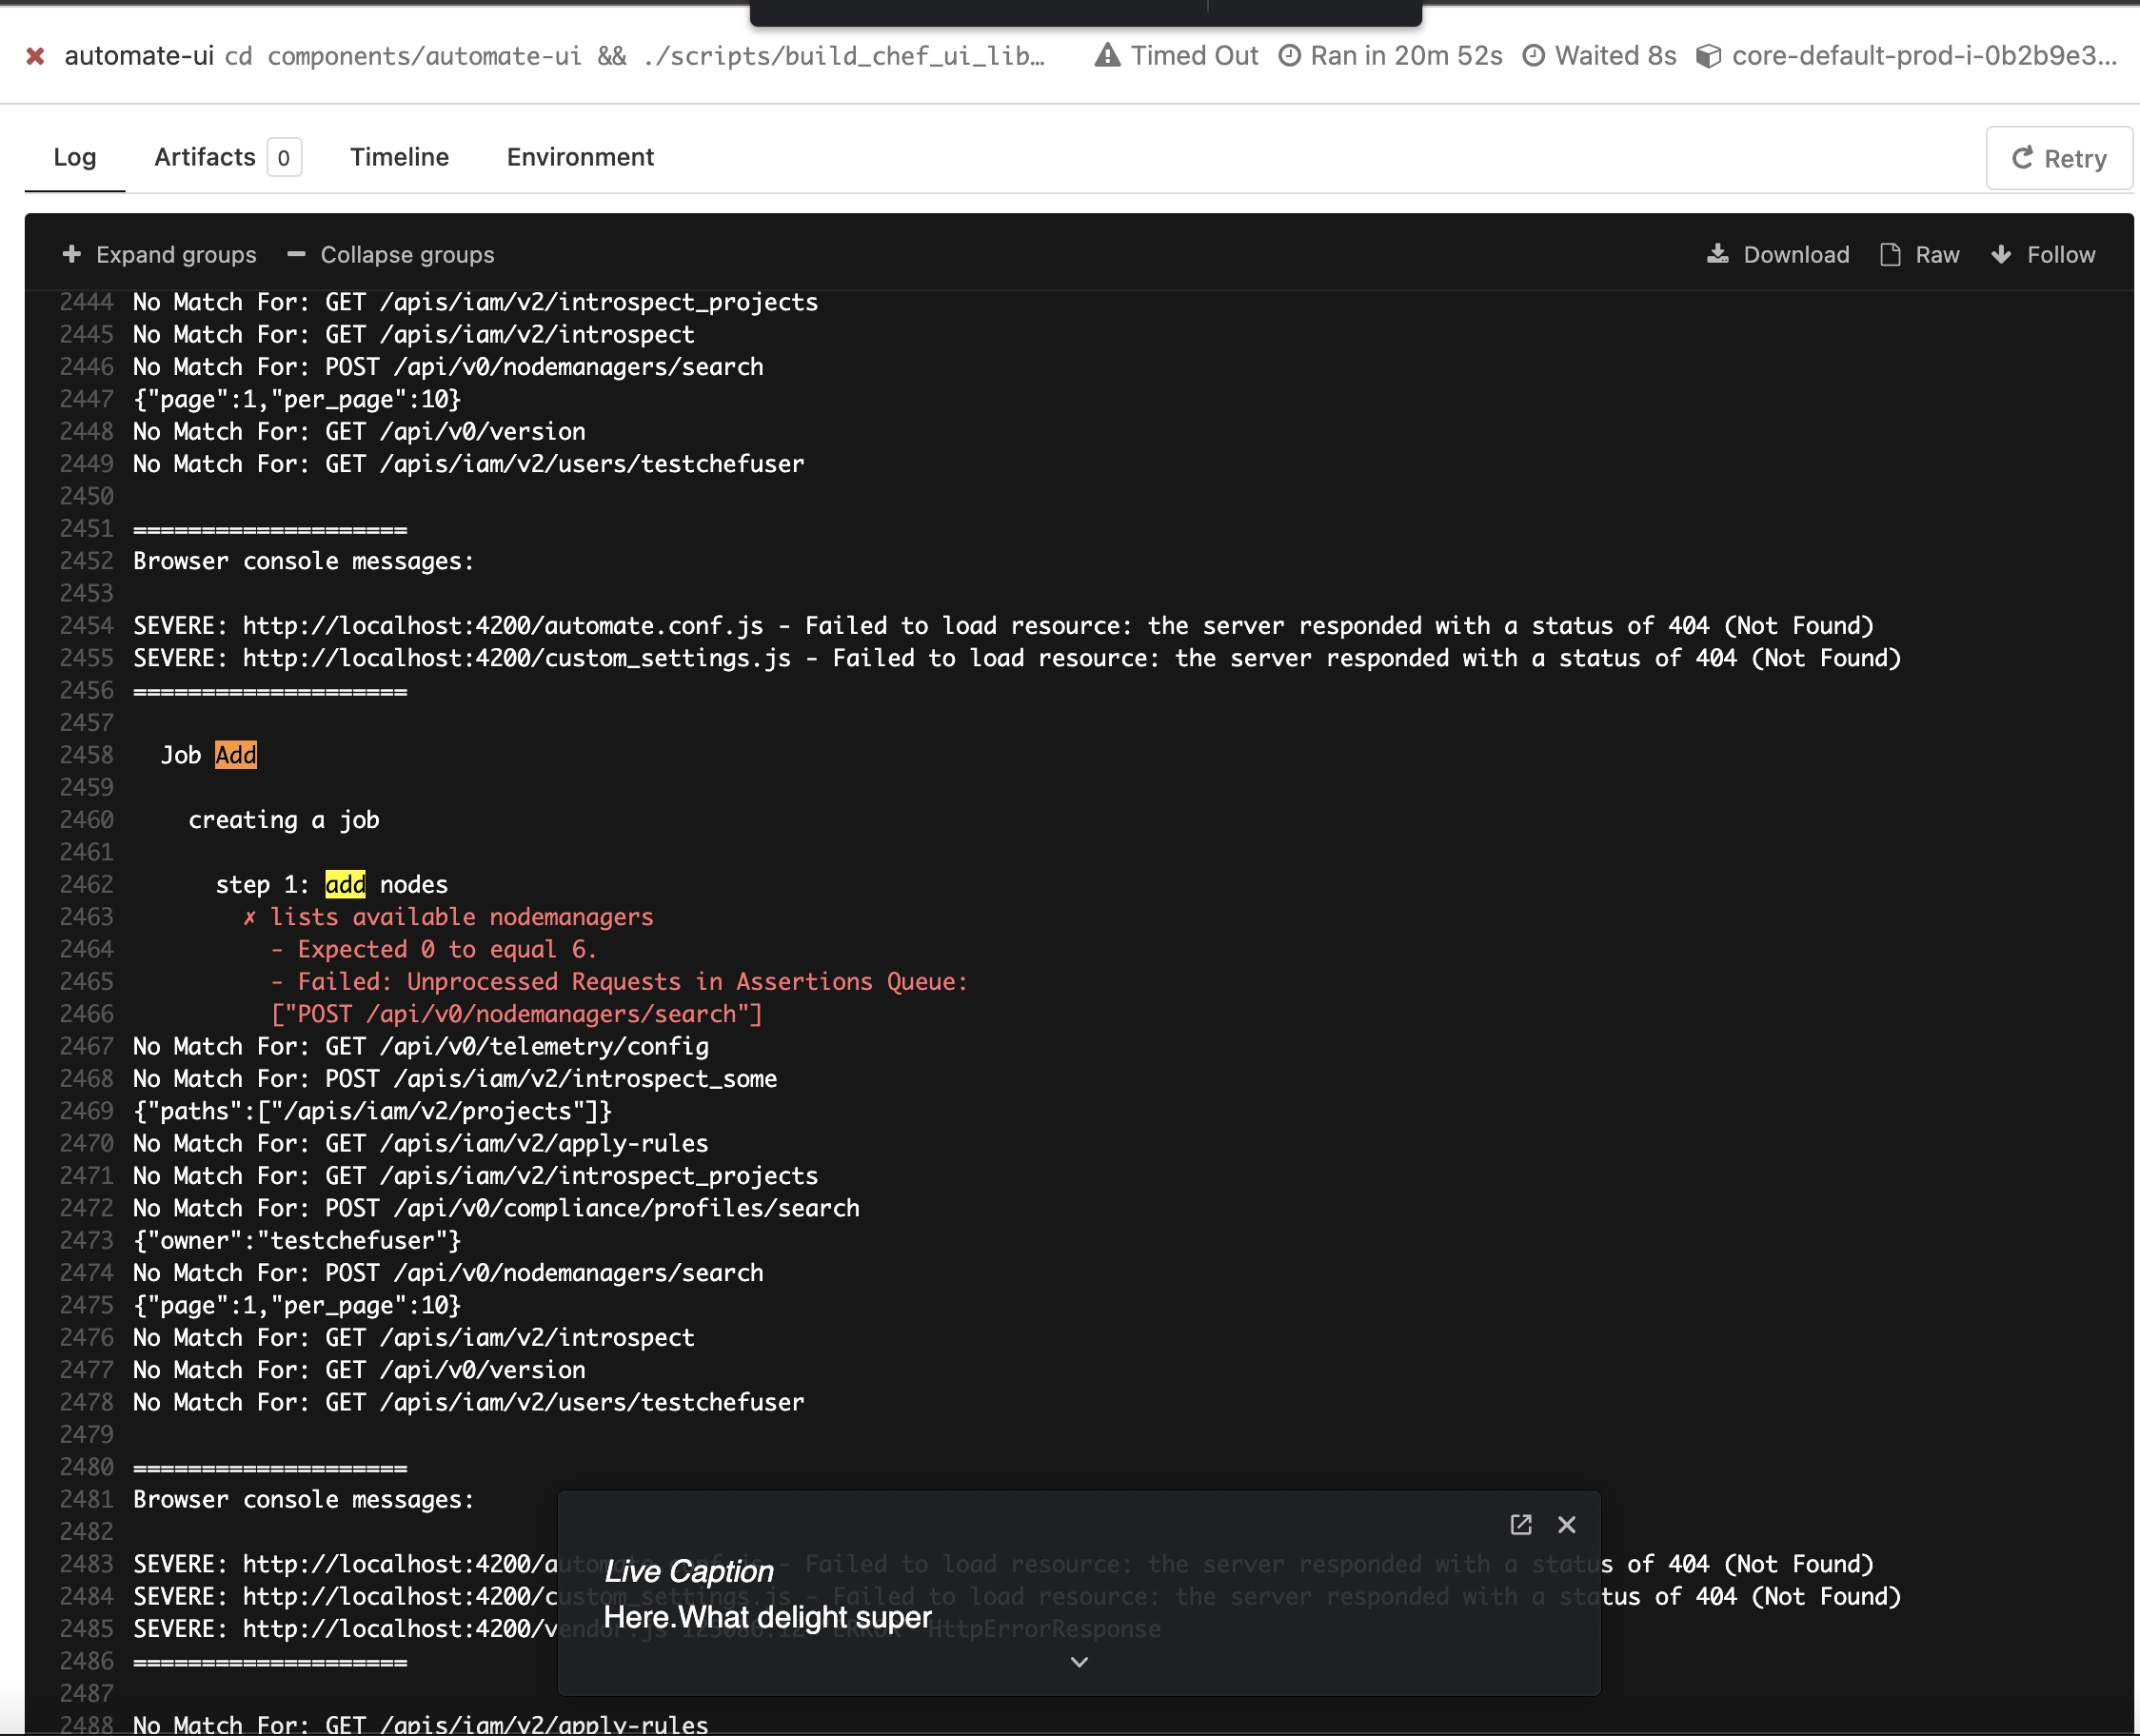The image size is (2140, 1736).
Task: Open the Environment tab
Action: click(x=580, y=157)
